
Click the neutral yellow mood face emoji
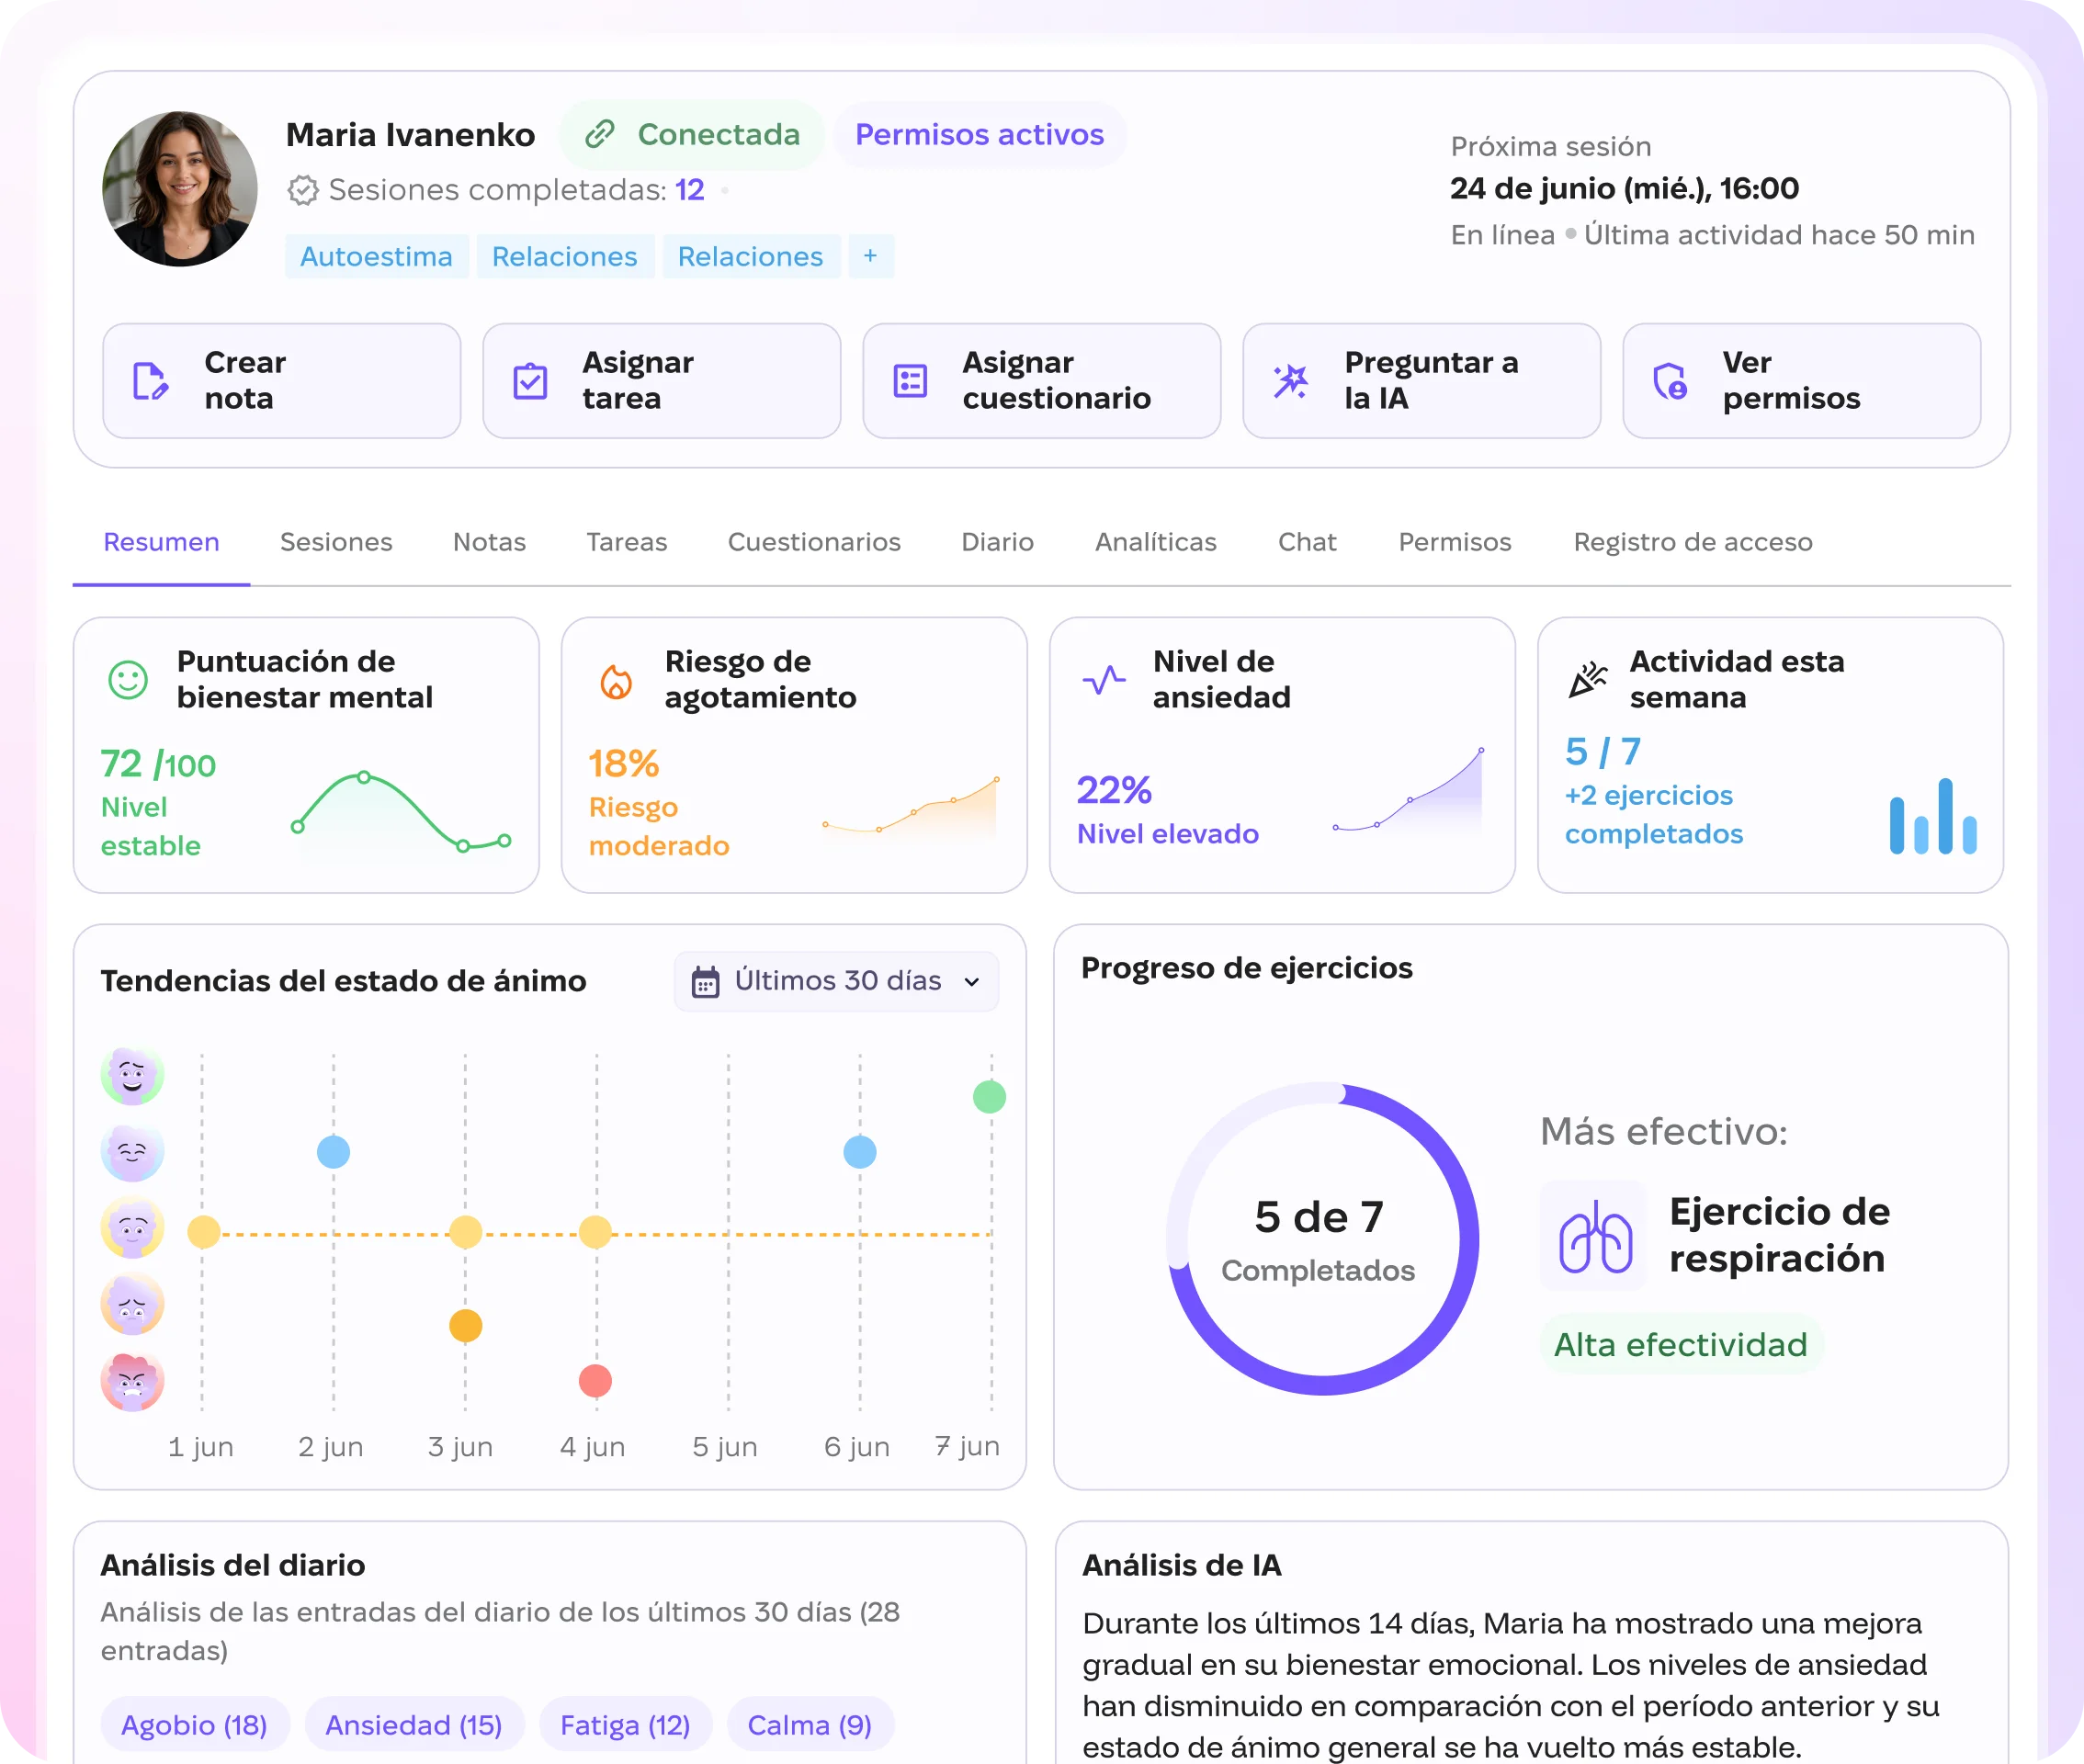click(132, 1228)
